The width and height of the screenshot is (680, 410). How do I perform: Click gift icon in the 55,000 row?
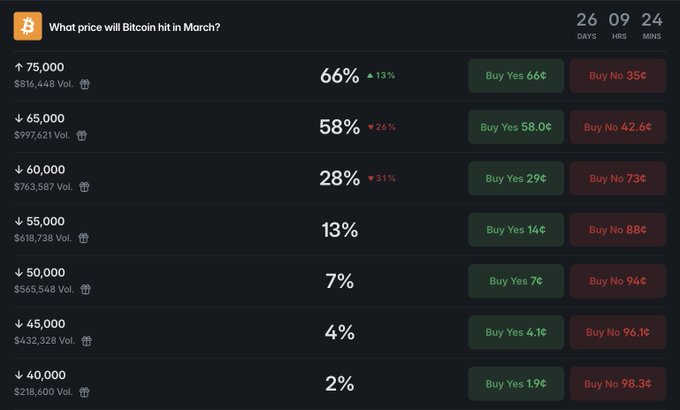(x=84, y=238)
